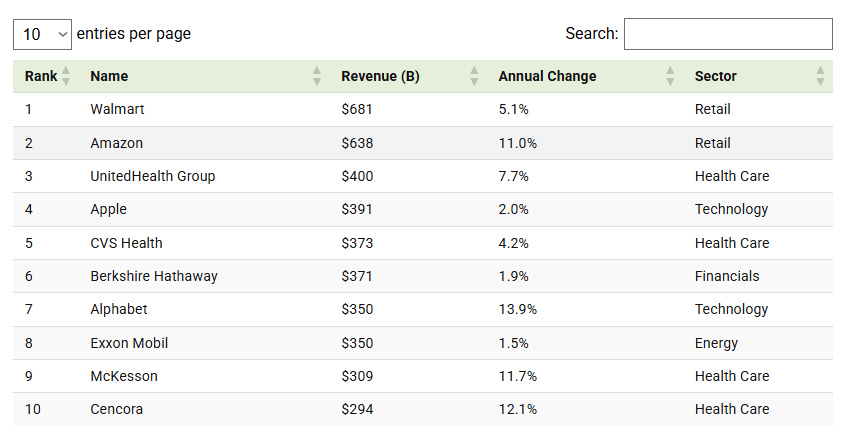This screenshot has width=845, height=440.
Task: Click the 1.9% annual change value
Action: (513, 276)
